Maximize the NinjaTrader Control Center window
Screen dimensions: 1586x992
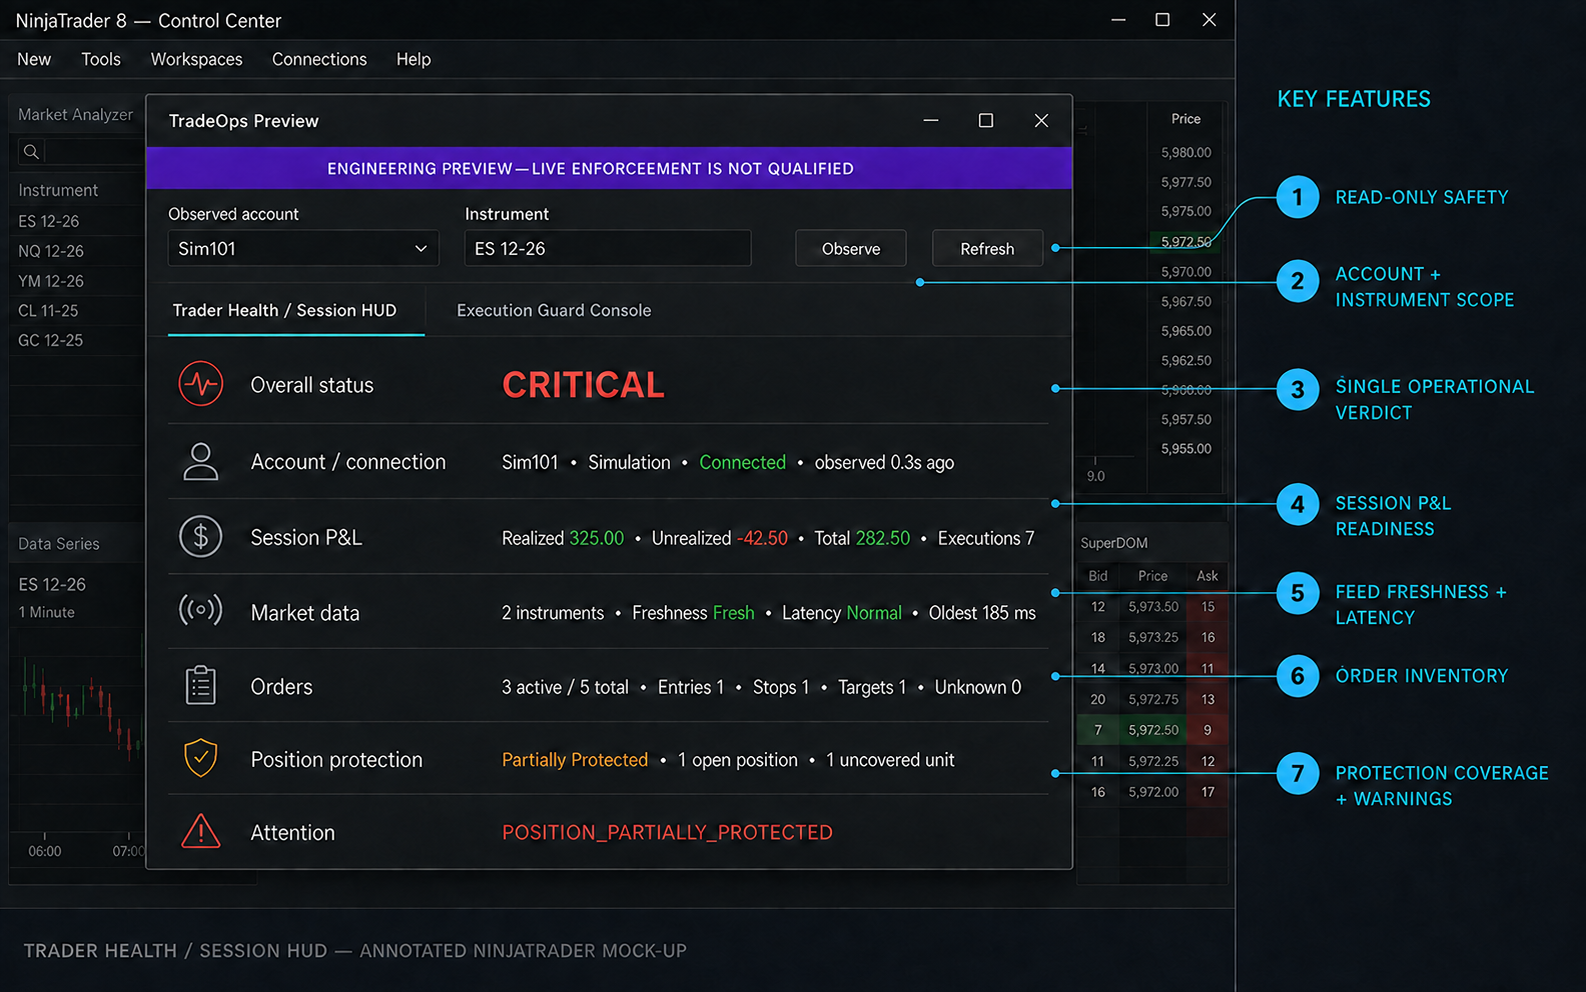[1163, 20]
